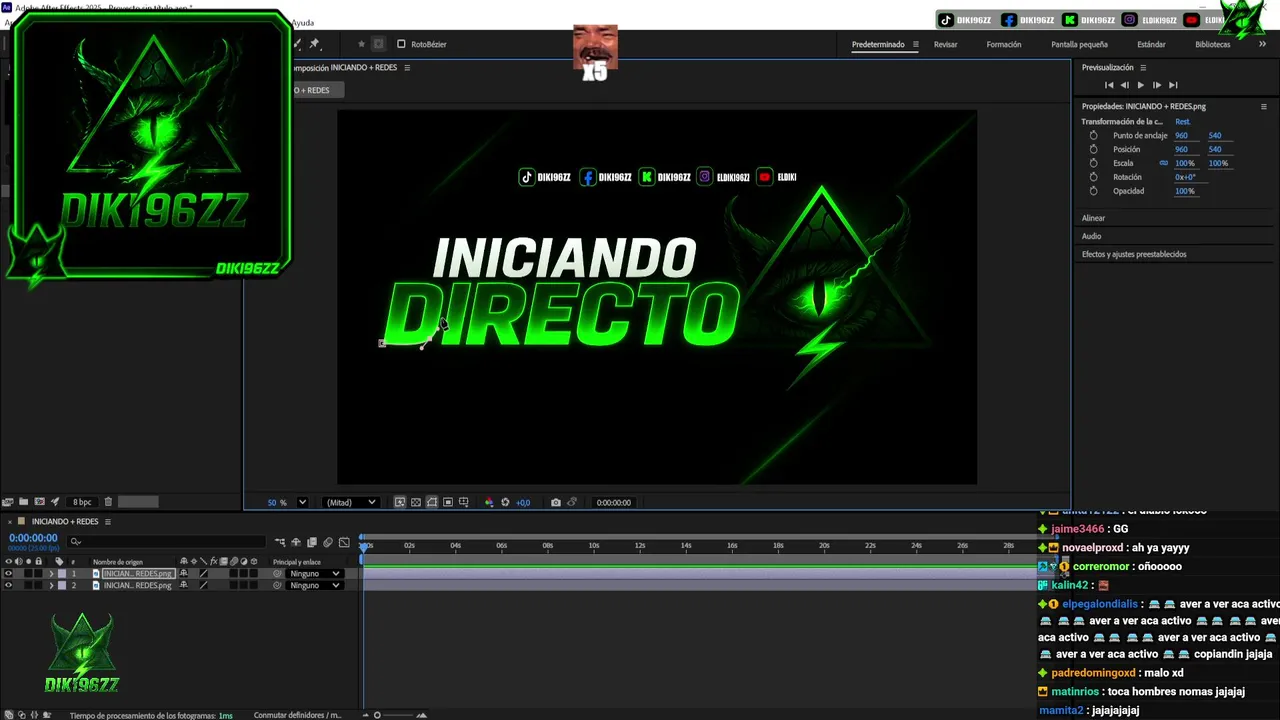Toggle stopwatch for Posición
The height and width of the screenshot is (720, 1280).
point(1093,149)
